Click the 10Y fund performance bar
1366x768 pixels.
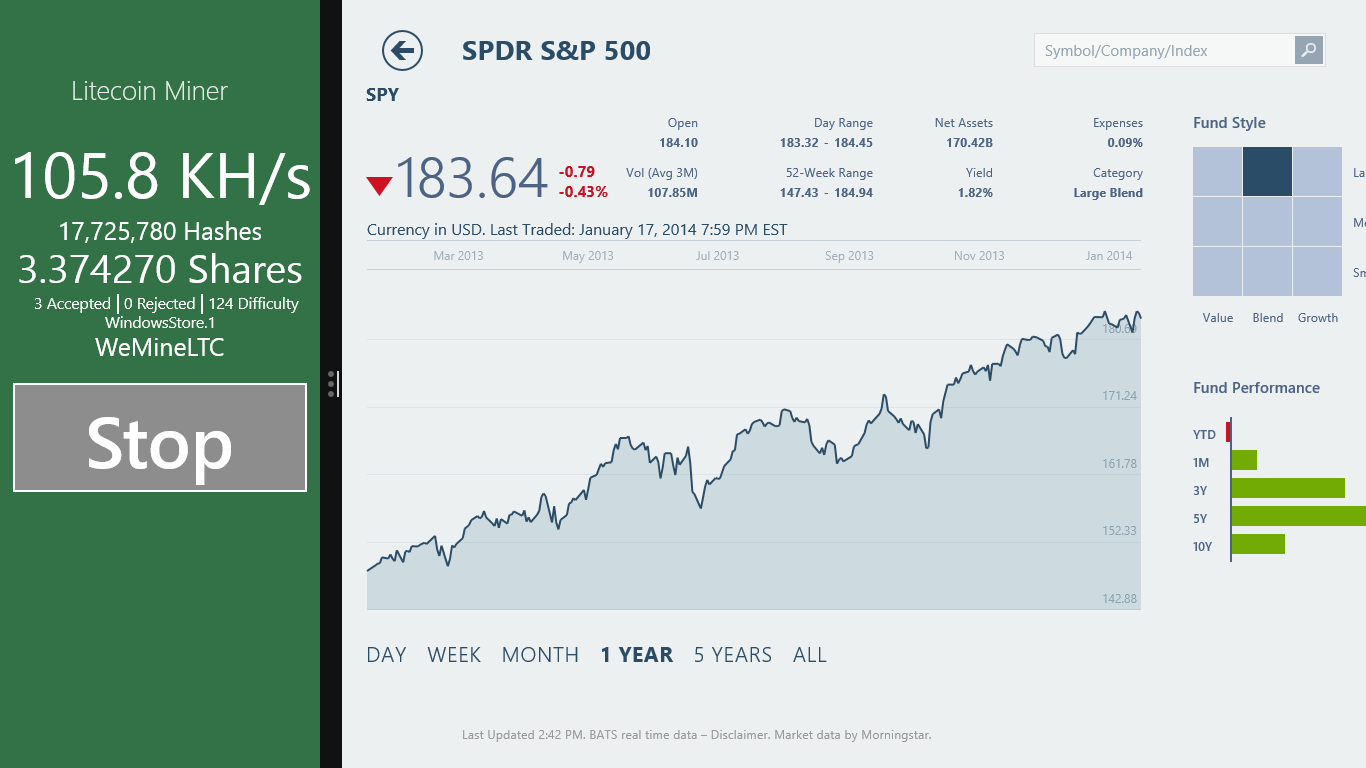click(1258, 544)
